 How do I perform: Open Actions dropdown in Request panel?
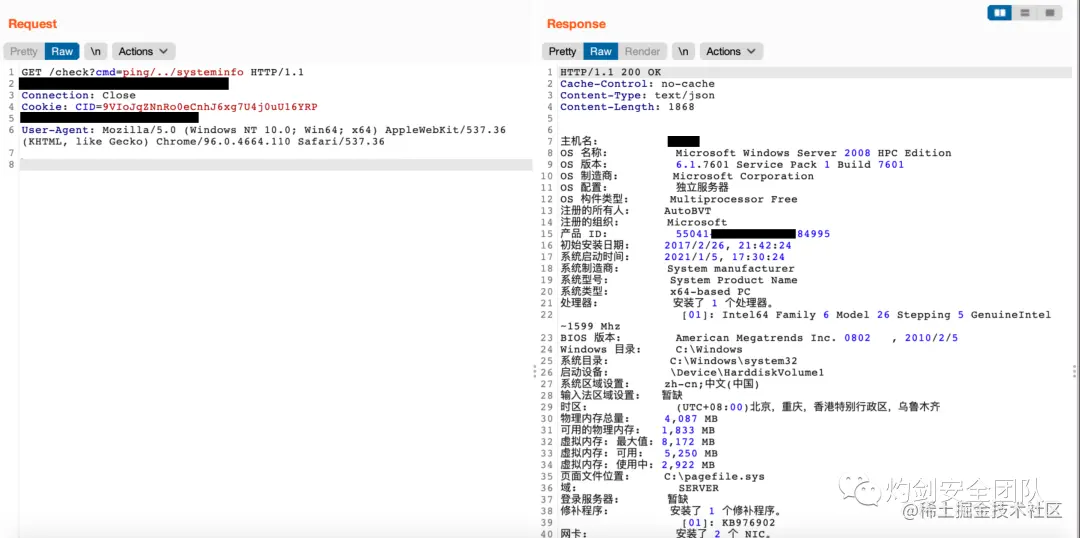click(143, 51)
